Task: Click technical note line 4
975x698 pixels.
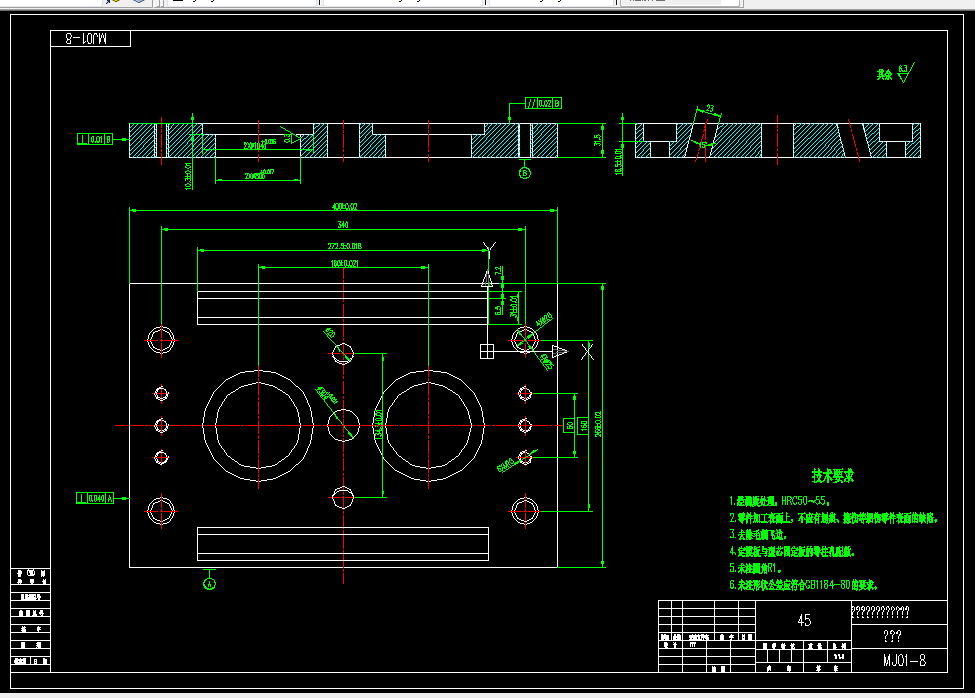Action: [792, 551]
